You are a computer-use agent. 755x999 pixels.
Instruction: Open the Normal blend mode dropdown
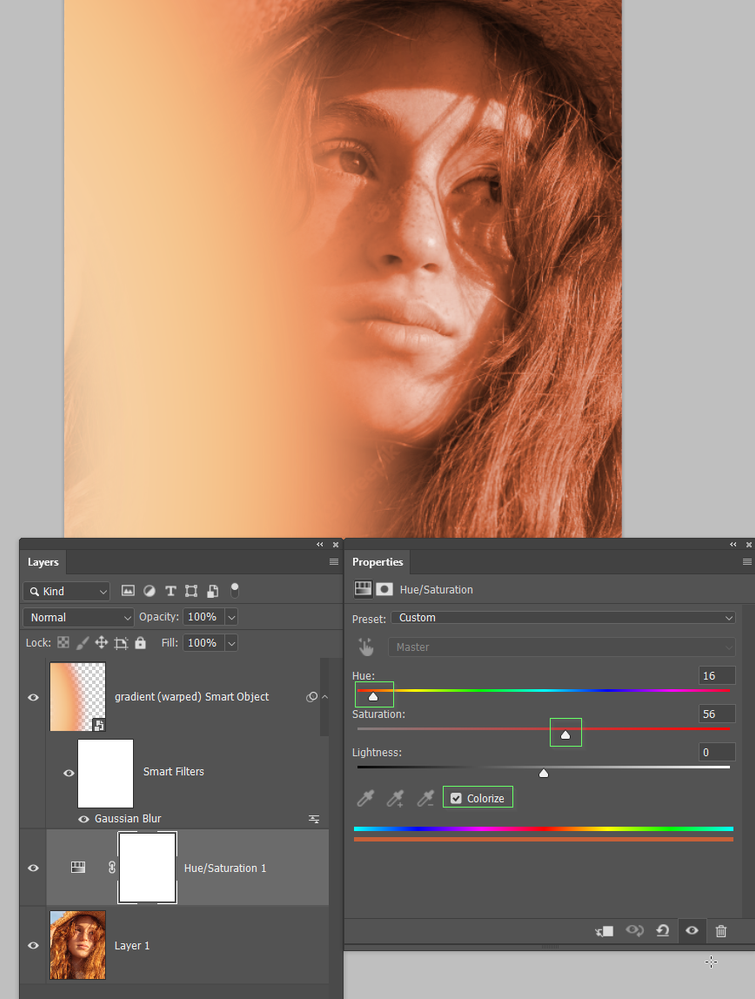(x=78, y=617)
